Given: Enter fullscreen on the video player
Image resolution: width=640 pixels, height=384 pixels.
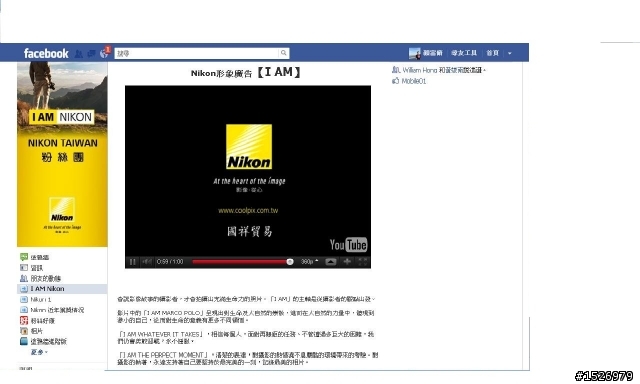Looking at the screenshot, I should [x=363, y=262].
